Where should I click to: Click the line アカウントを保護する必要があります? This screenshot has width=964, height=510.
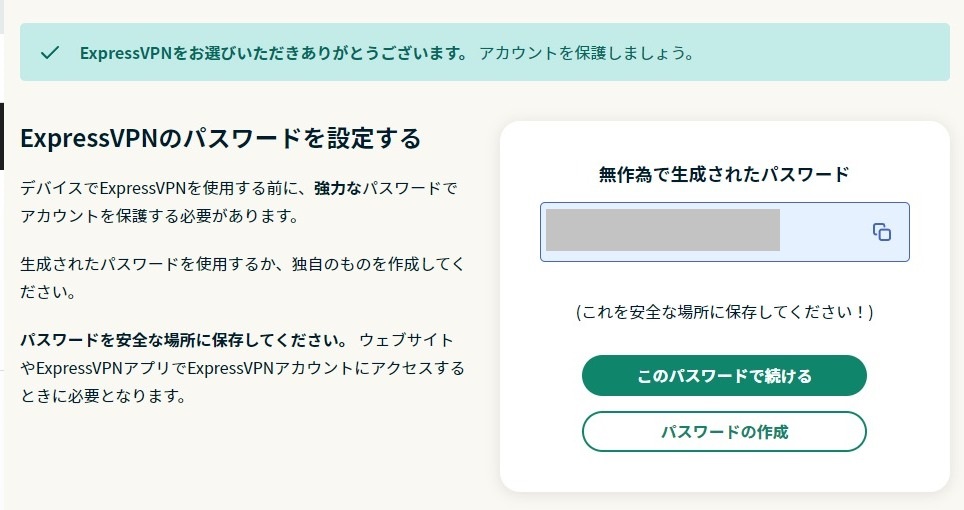(x=160, y=216)
